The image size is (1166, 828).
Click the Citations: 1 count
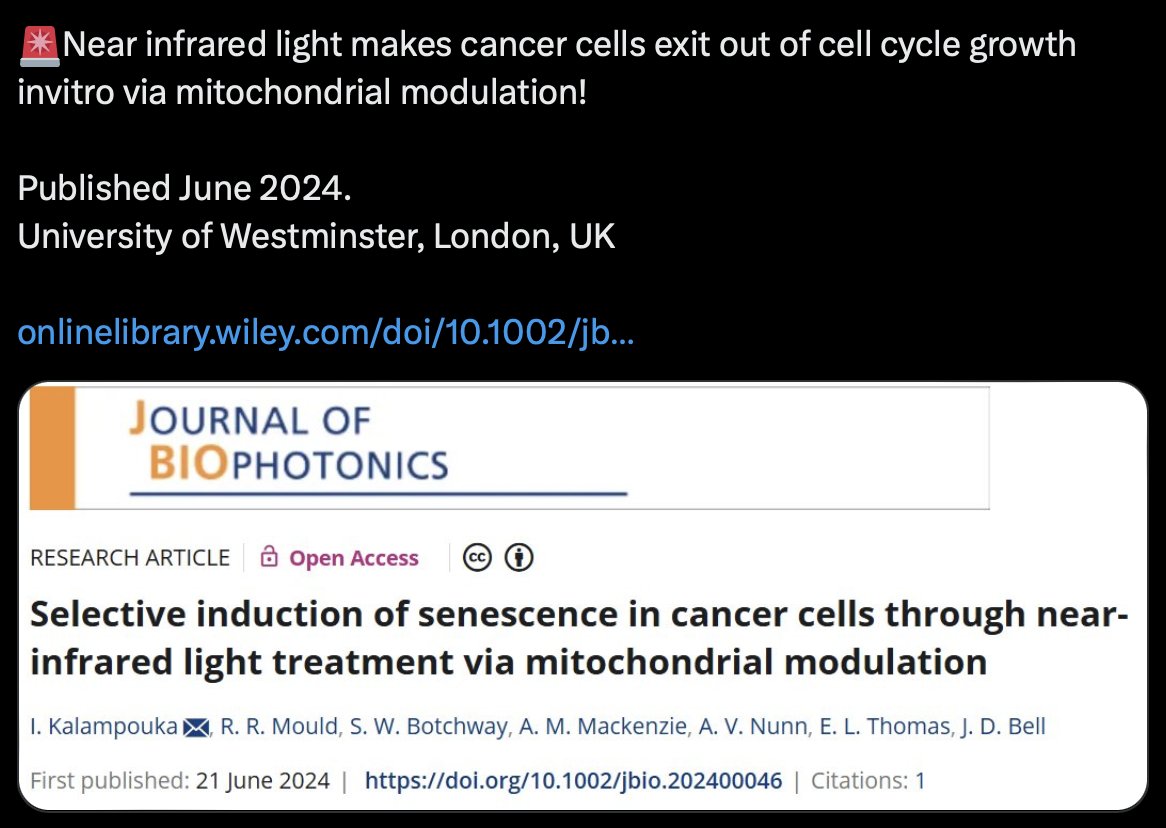[868, 781]
